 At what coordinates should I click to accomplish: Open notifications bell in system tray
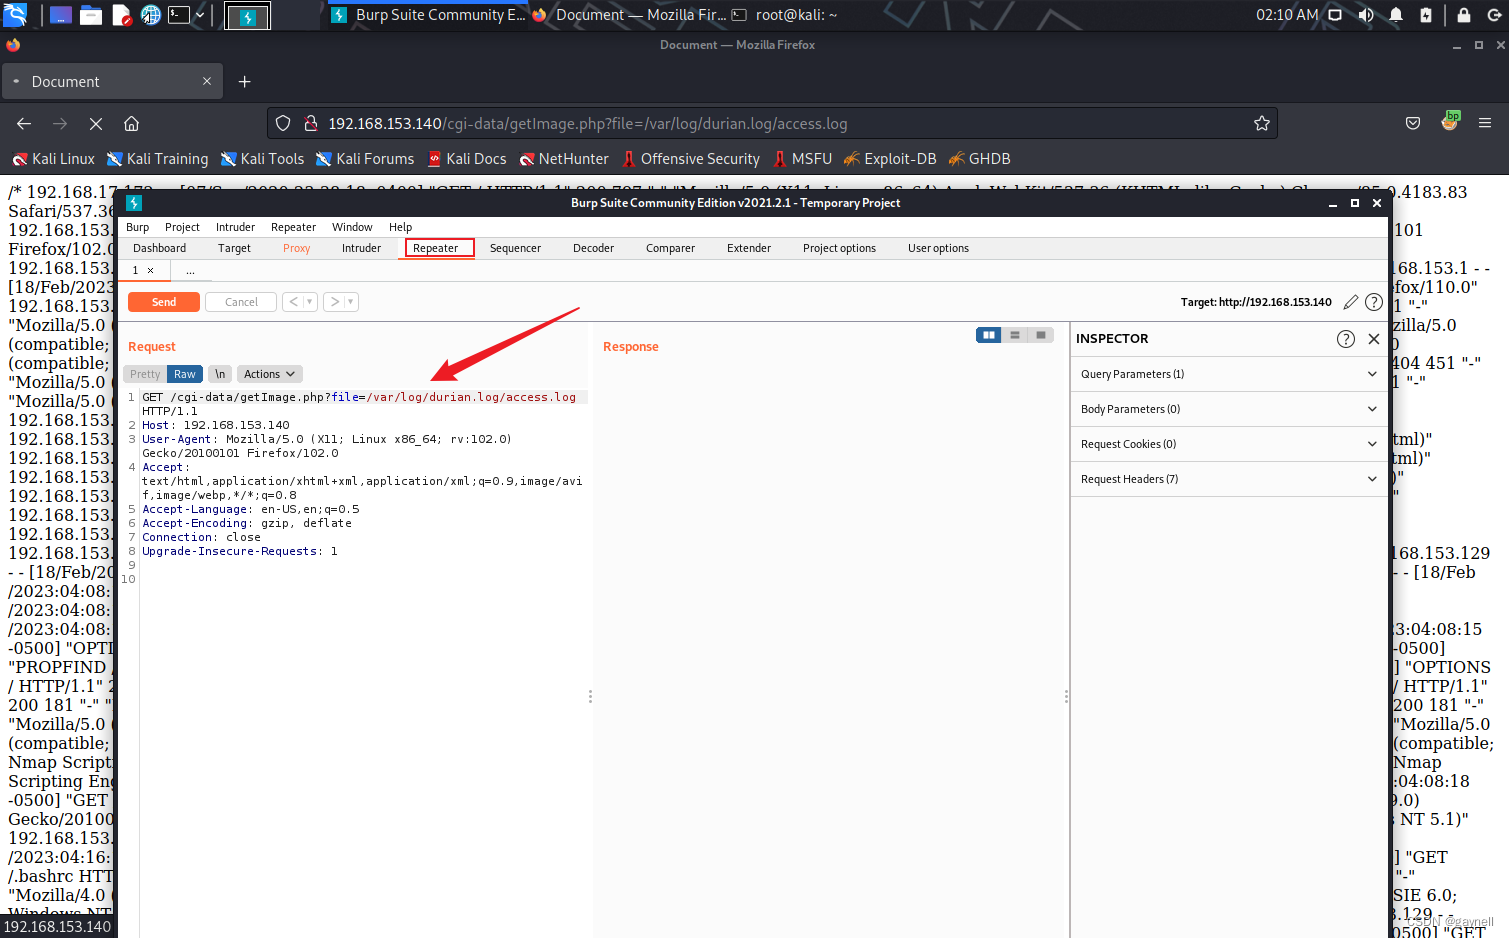[1396, 15]
